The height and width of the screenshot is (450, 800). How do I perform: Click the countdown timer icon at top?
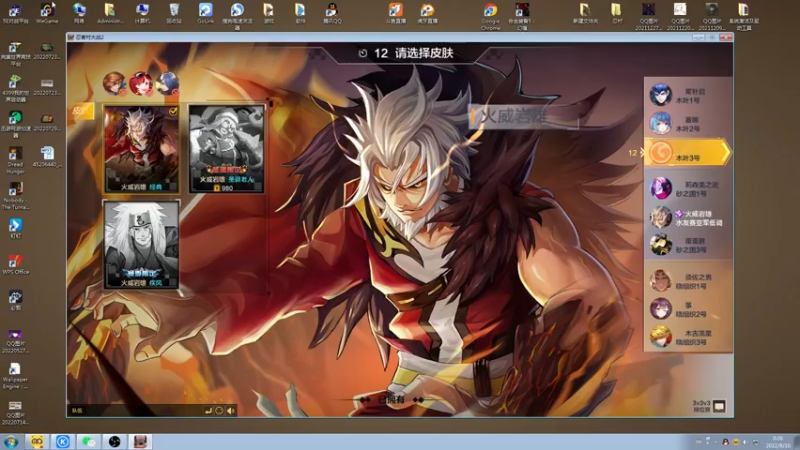(x=363, y=53)
